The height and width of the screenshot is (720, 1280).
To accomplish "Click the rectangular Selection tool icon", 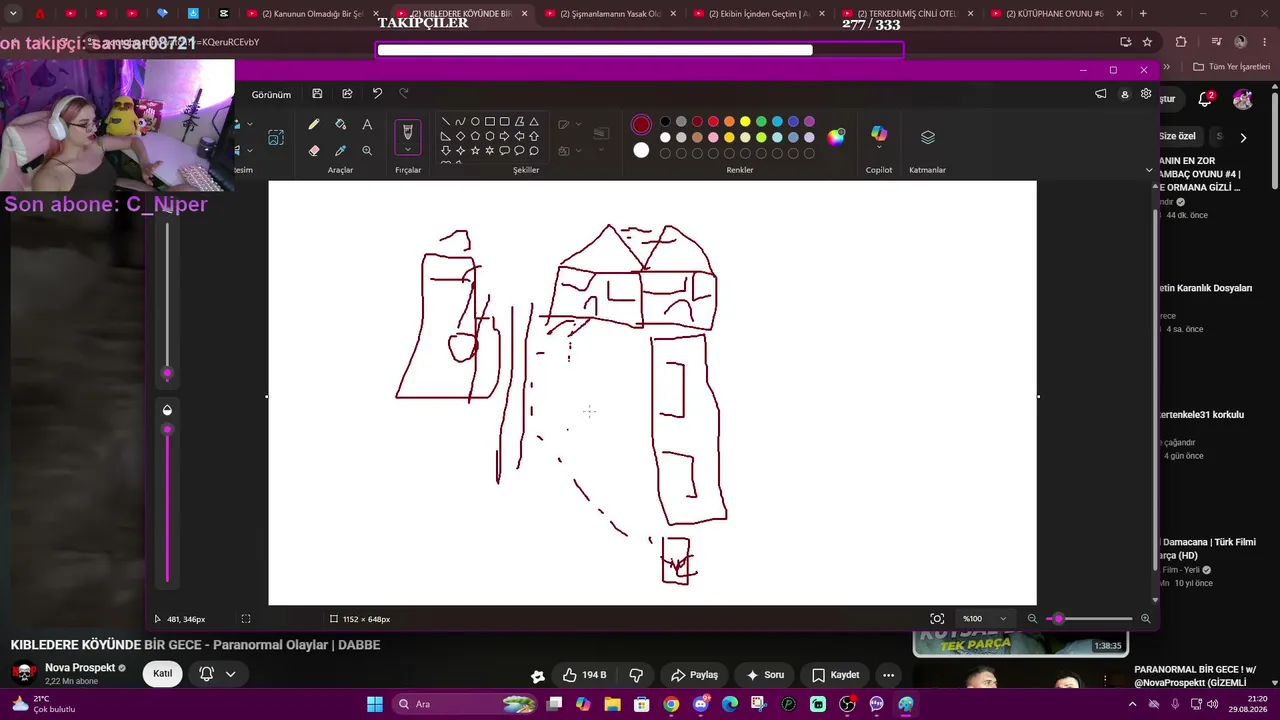I will pos(276,137).
